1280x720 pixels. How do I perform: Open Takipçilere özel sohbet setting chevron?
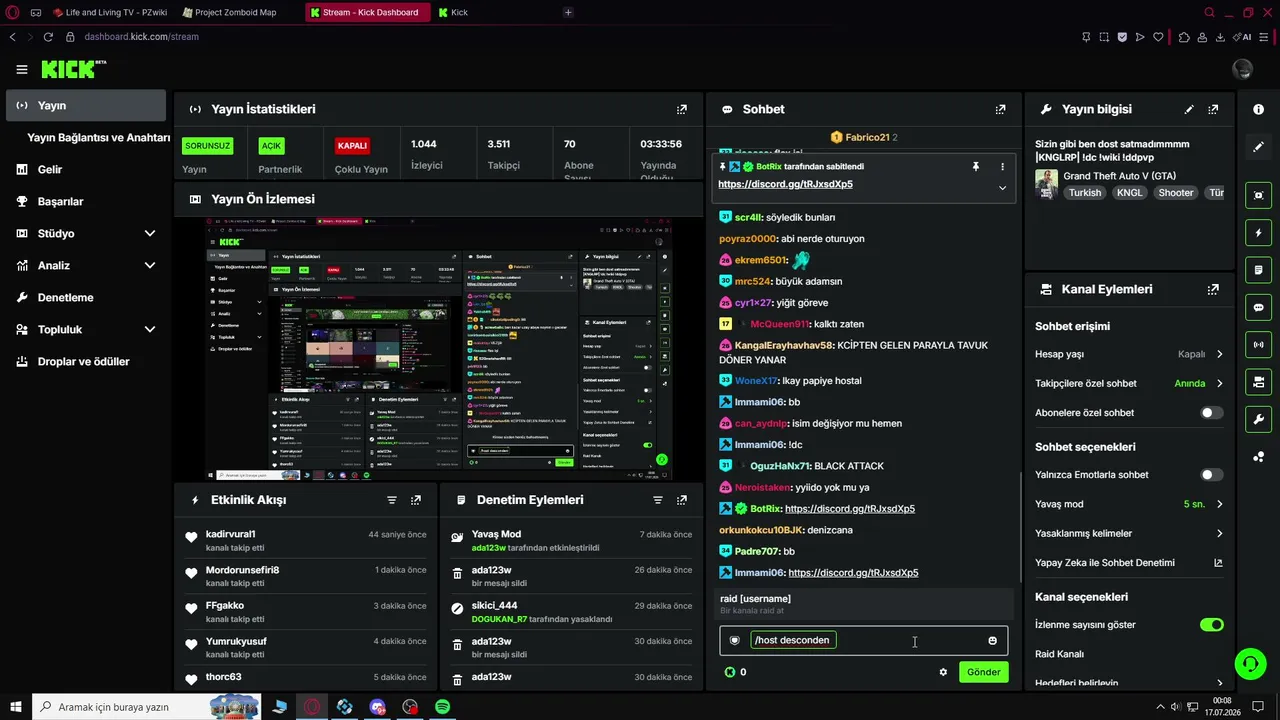click(1219, 383)
